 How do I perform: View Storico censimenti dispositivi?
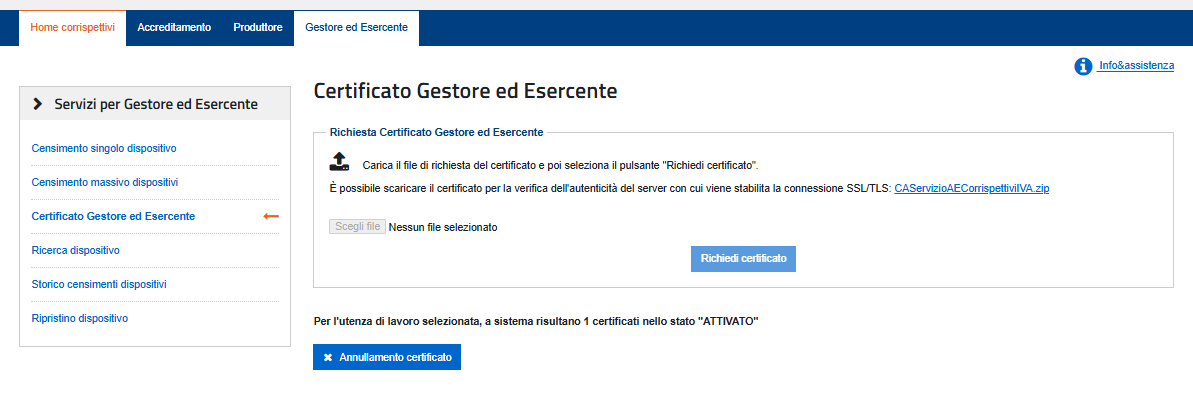pyautogui.click(x=99, y=284)
